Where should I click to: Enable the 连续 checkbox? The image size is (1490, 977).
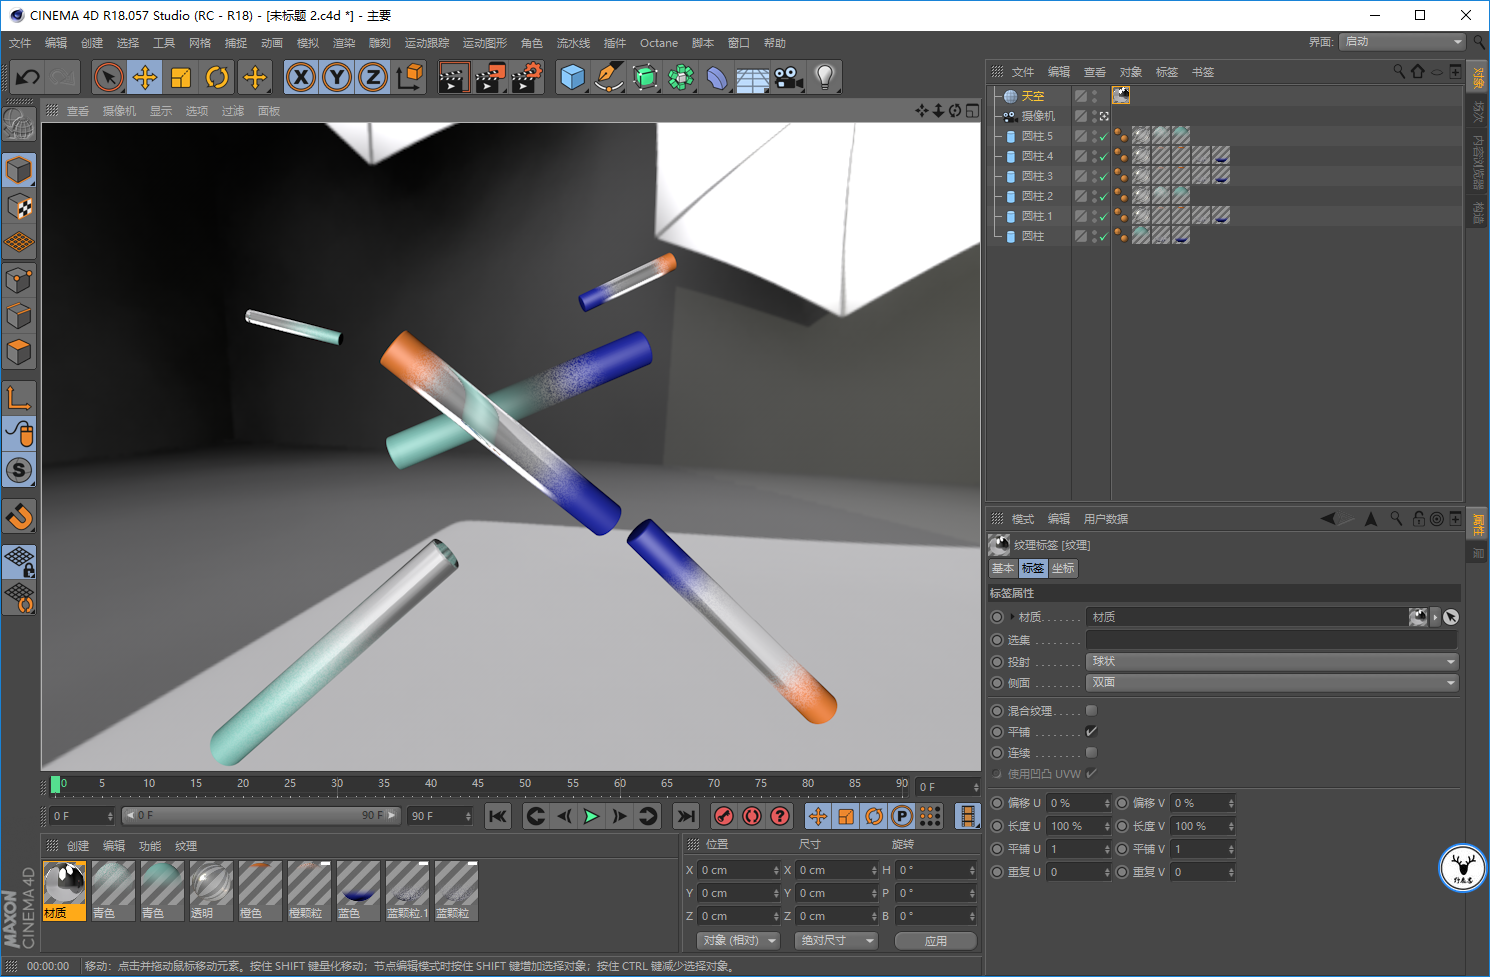pos(1092,753)
